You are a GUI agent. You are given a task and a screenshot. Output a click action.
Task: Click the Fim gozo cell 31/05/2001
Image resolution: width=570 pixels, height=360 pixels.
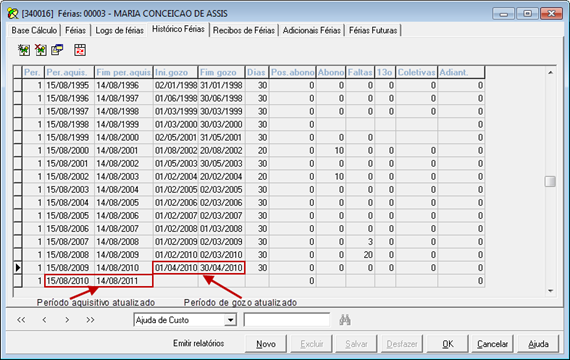[221, 137]
